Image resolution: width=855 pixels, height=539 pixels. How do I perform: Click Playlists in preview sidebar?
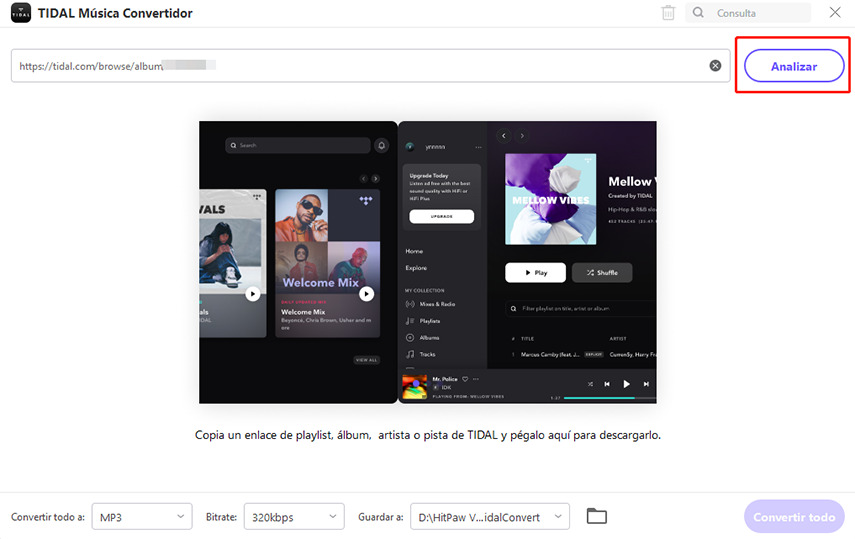pyautogui.click(x=423, y=321)
